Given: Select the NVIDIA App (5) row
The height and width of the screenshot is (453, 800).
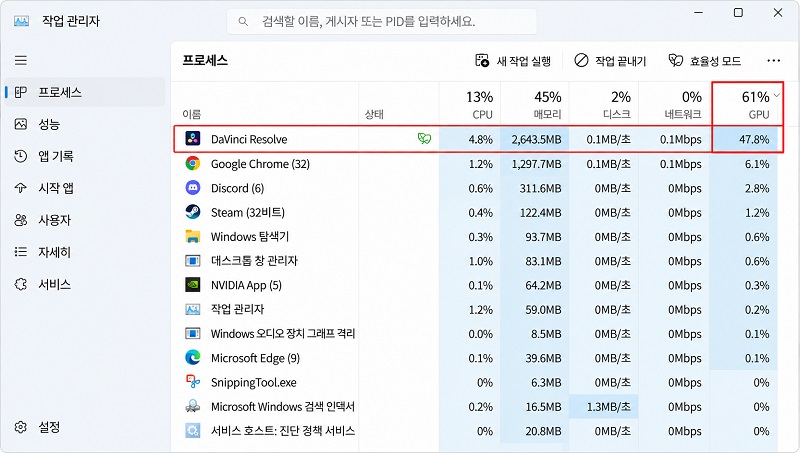Looking at the screenshot, I should [x=476, y=285].
